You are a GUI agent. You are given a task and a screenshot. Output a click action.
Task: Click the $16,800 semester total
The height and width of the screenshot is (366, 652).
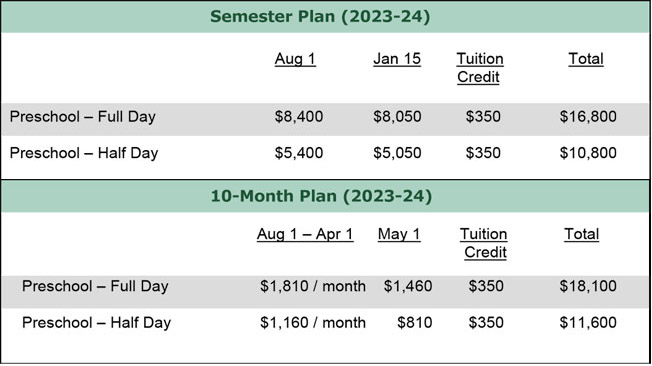[588, 117]
